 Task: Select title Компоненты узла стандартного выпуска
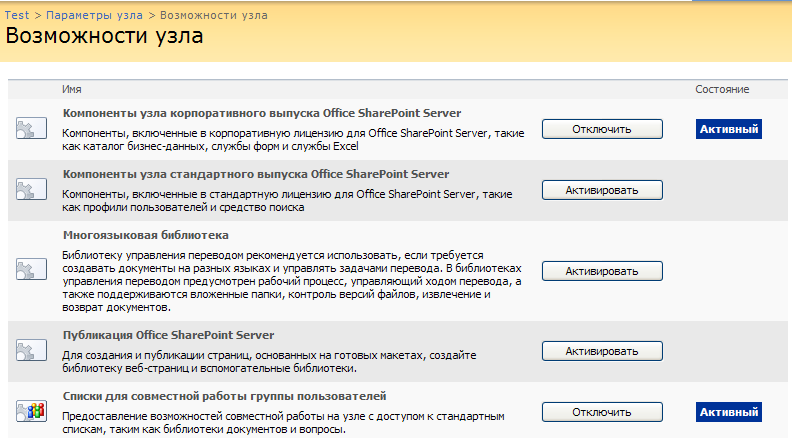[x=256, y=174]
